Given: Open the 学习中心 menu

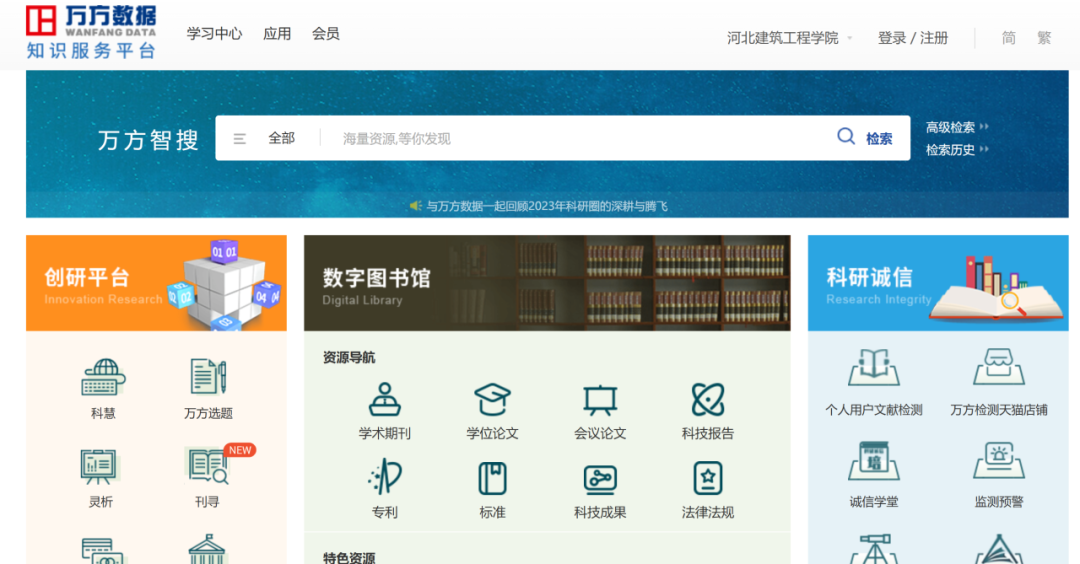Looking at the screenshot, I should point(214,34).
